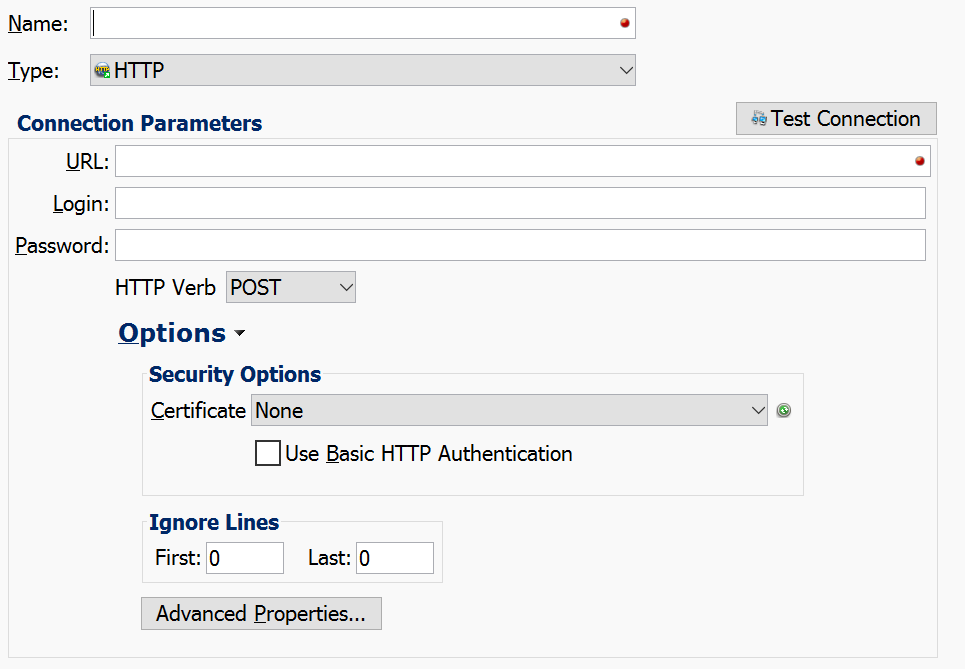This screenshot has width=965, height=669.
Task: Click inside the Login input field
Action: click(x=500, y=203)
